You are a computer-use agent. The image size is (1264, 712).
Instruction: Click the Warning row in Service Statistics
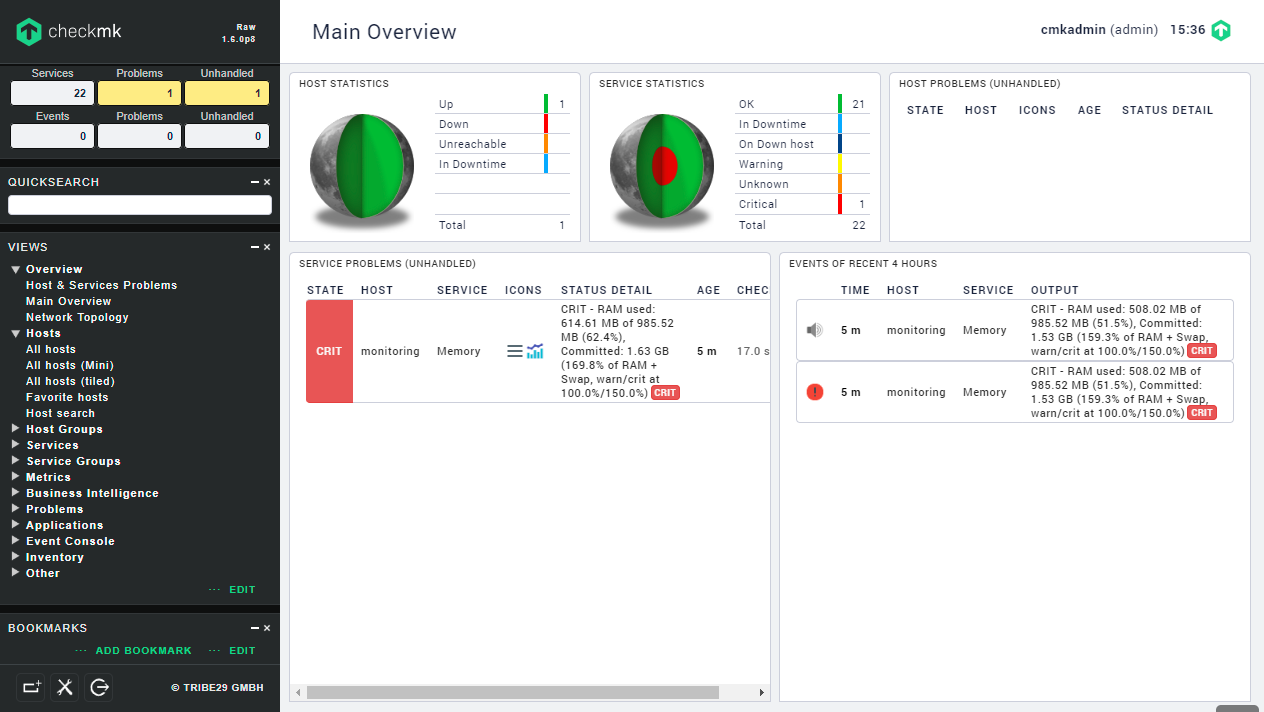coord(802,164)
